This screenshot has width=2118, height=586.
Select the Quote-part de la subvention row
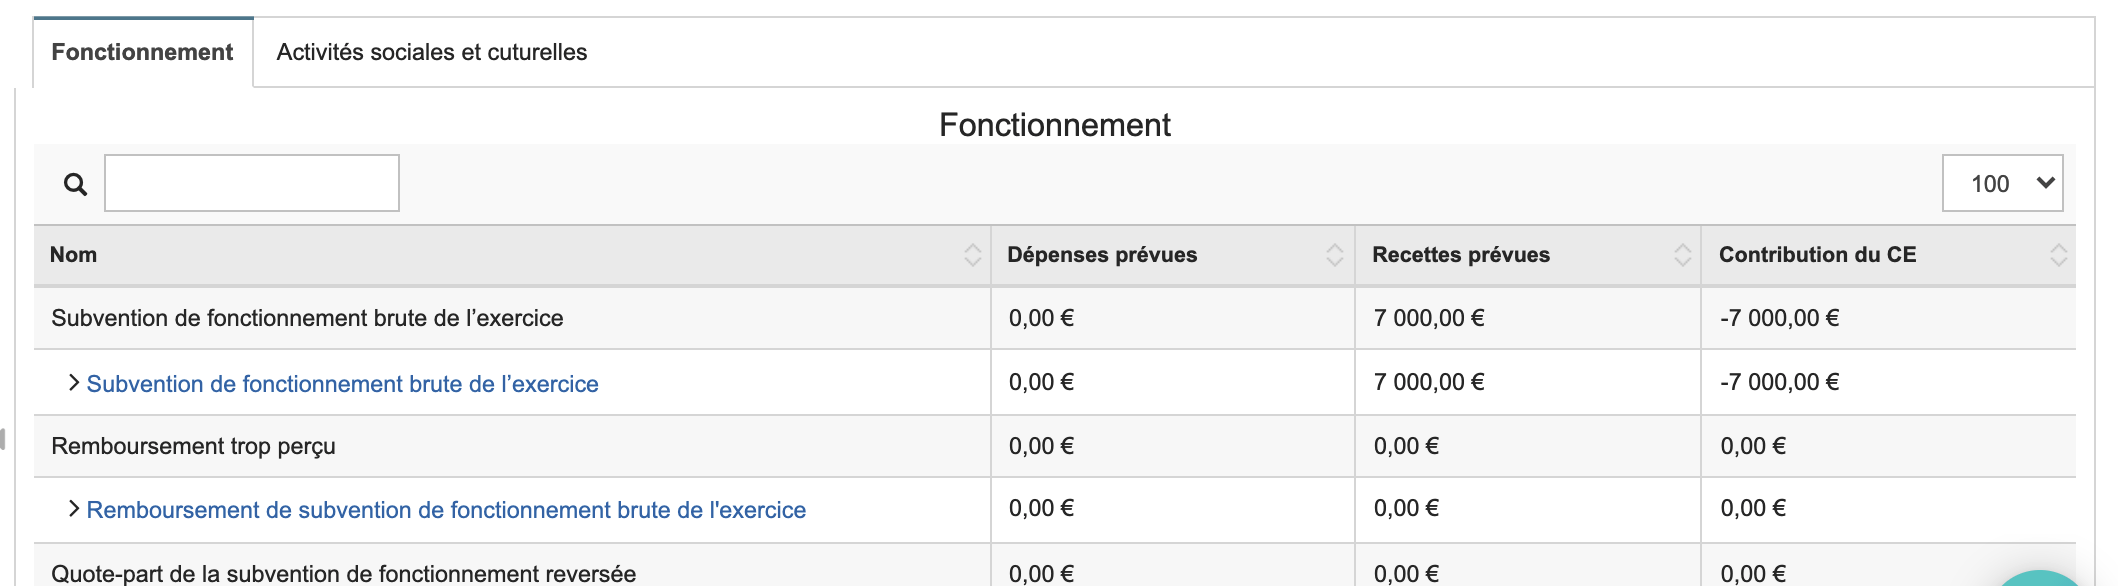(x=343, y=573)
